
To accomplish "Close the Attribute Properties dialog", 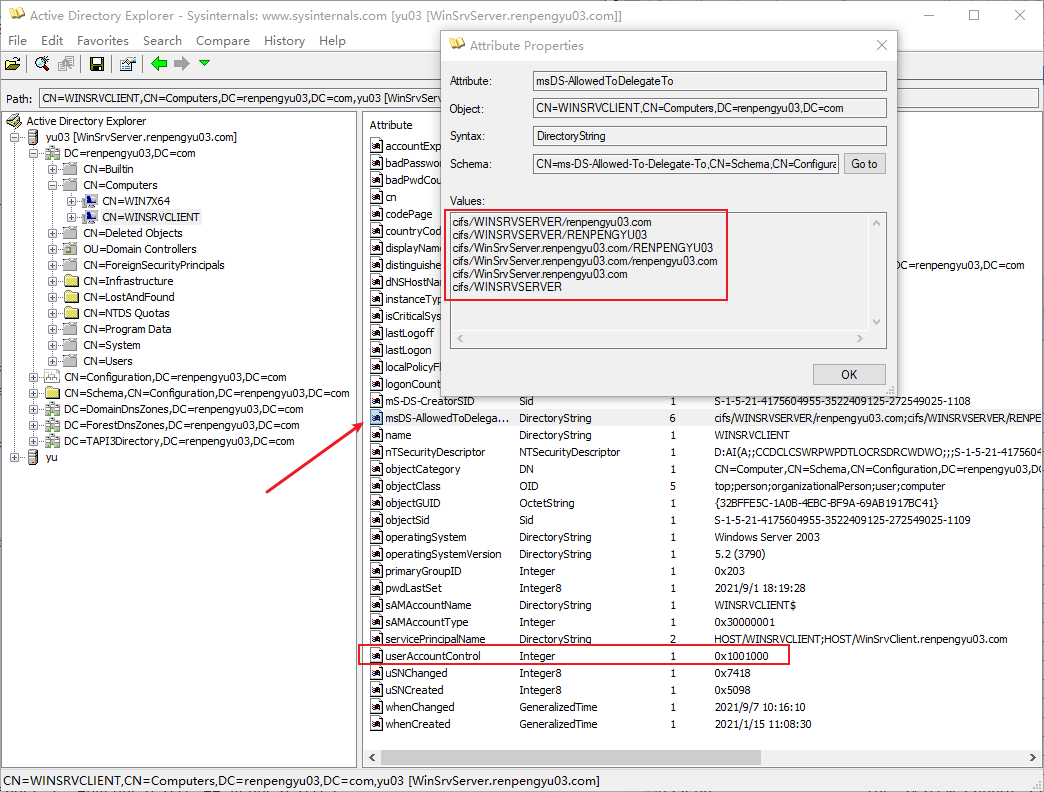I will (x=882, y=45).
